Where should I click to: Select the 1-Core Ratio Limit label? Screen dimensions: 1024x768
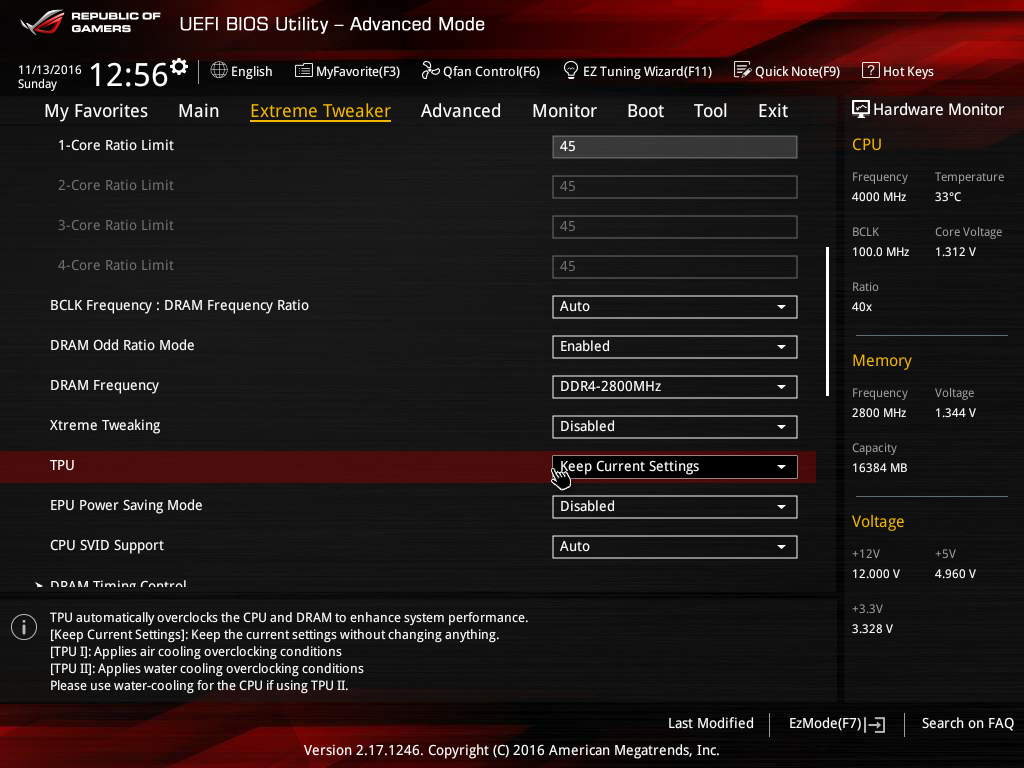116,145
